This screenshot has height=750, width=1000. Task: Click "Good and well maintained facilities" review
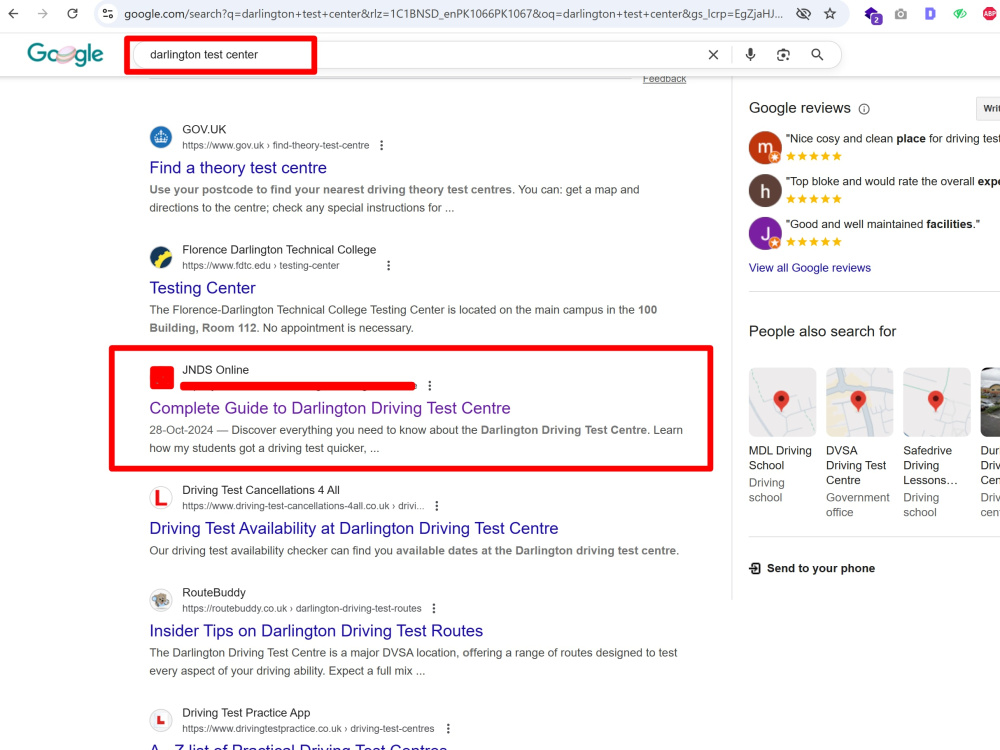[883, 224]
